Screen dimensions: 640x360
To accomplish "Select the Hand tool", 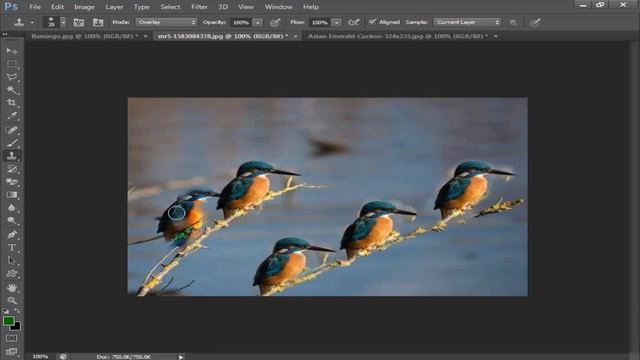I will [x=12, y=288].
